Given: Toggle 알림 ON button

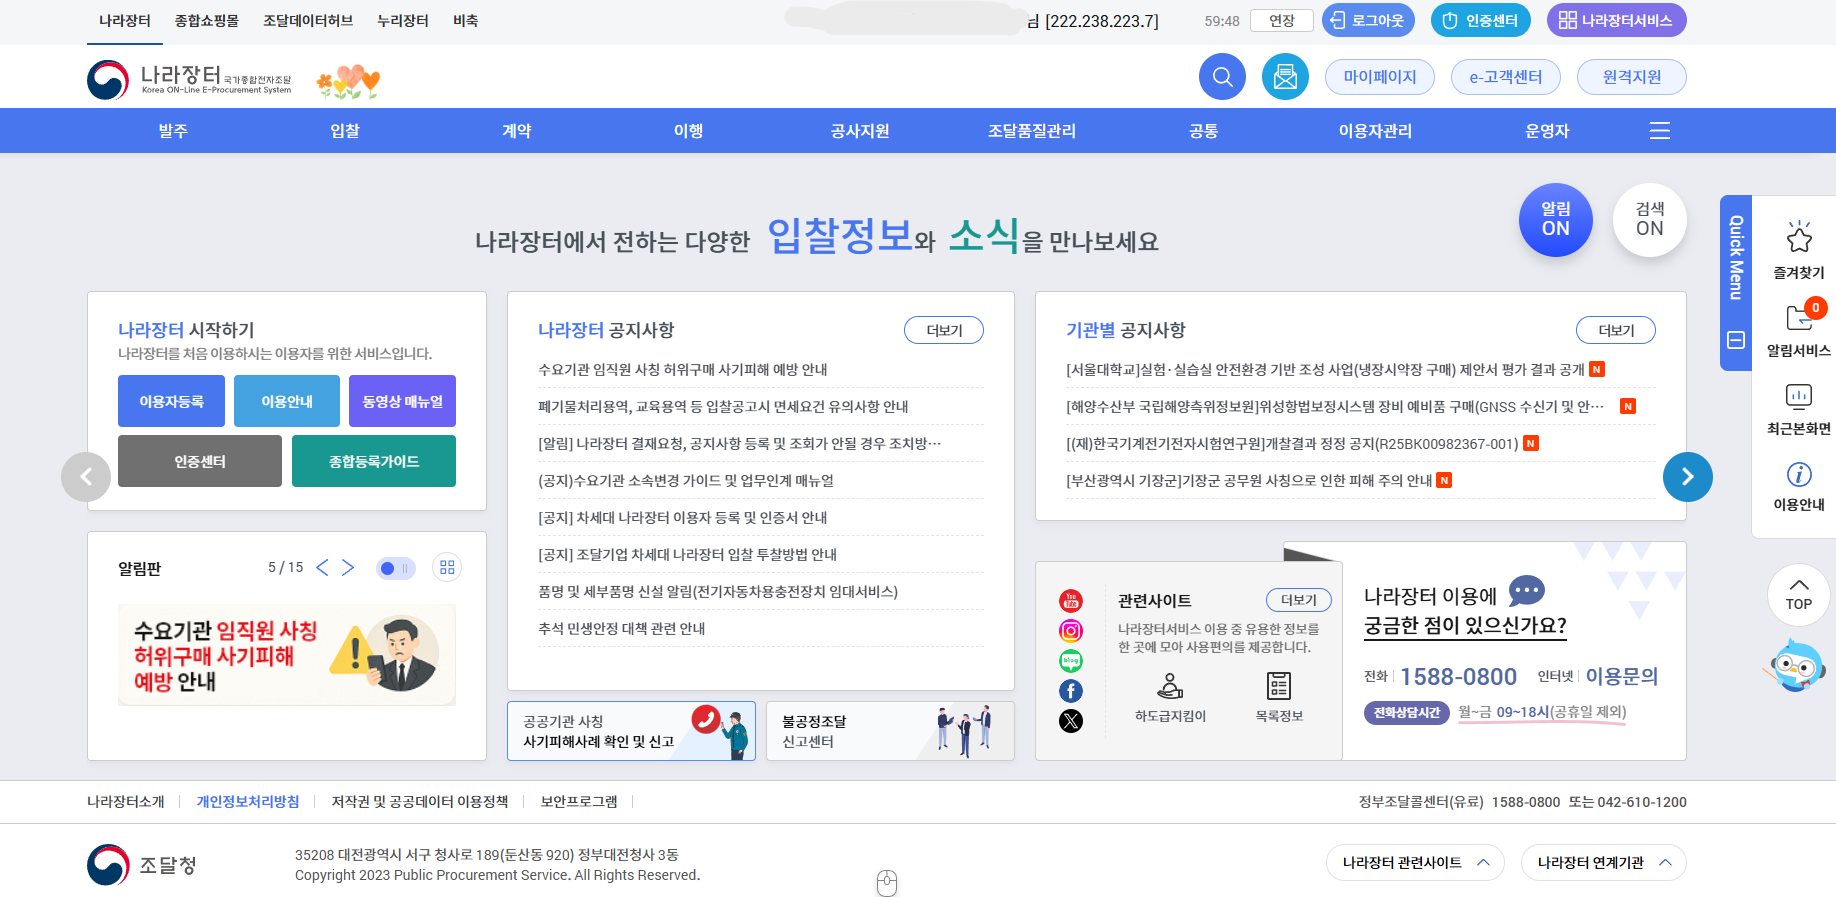Looking at the screenshot, I should (1556, 220).
